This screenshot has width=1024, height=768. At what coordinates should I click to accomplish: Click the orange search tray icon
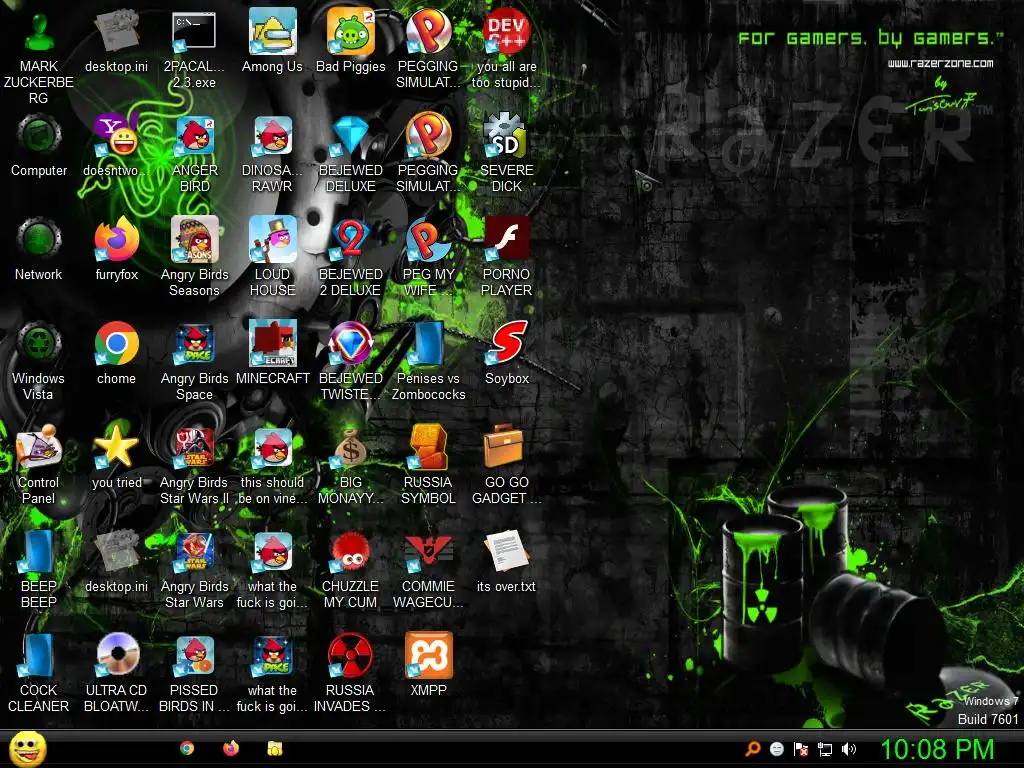[753, 749]
